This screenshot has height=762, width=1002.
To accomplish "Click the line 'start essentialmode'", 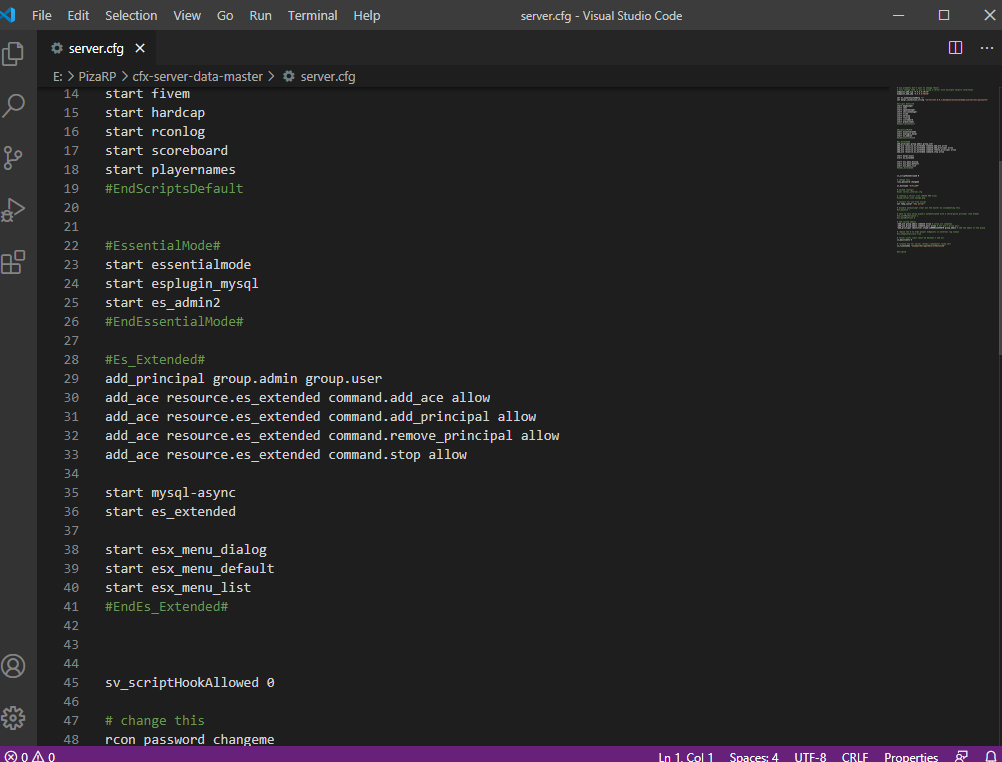I will 178,265.
